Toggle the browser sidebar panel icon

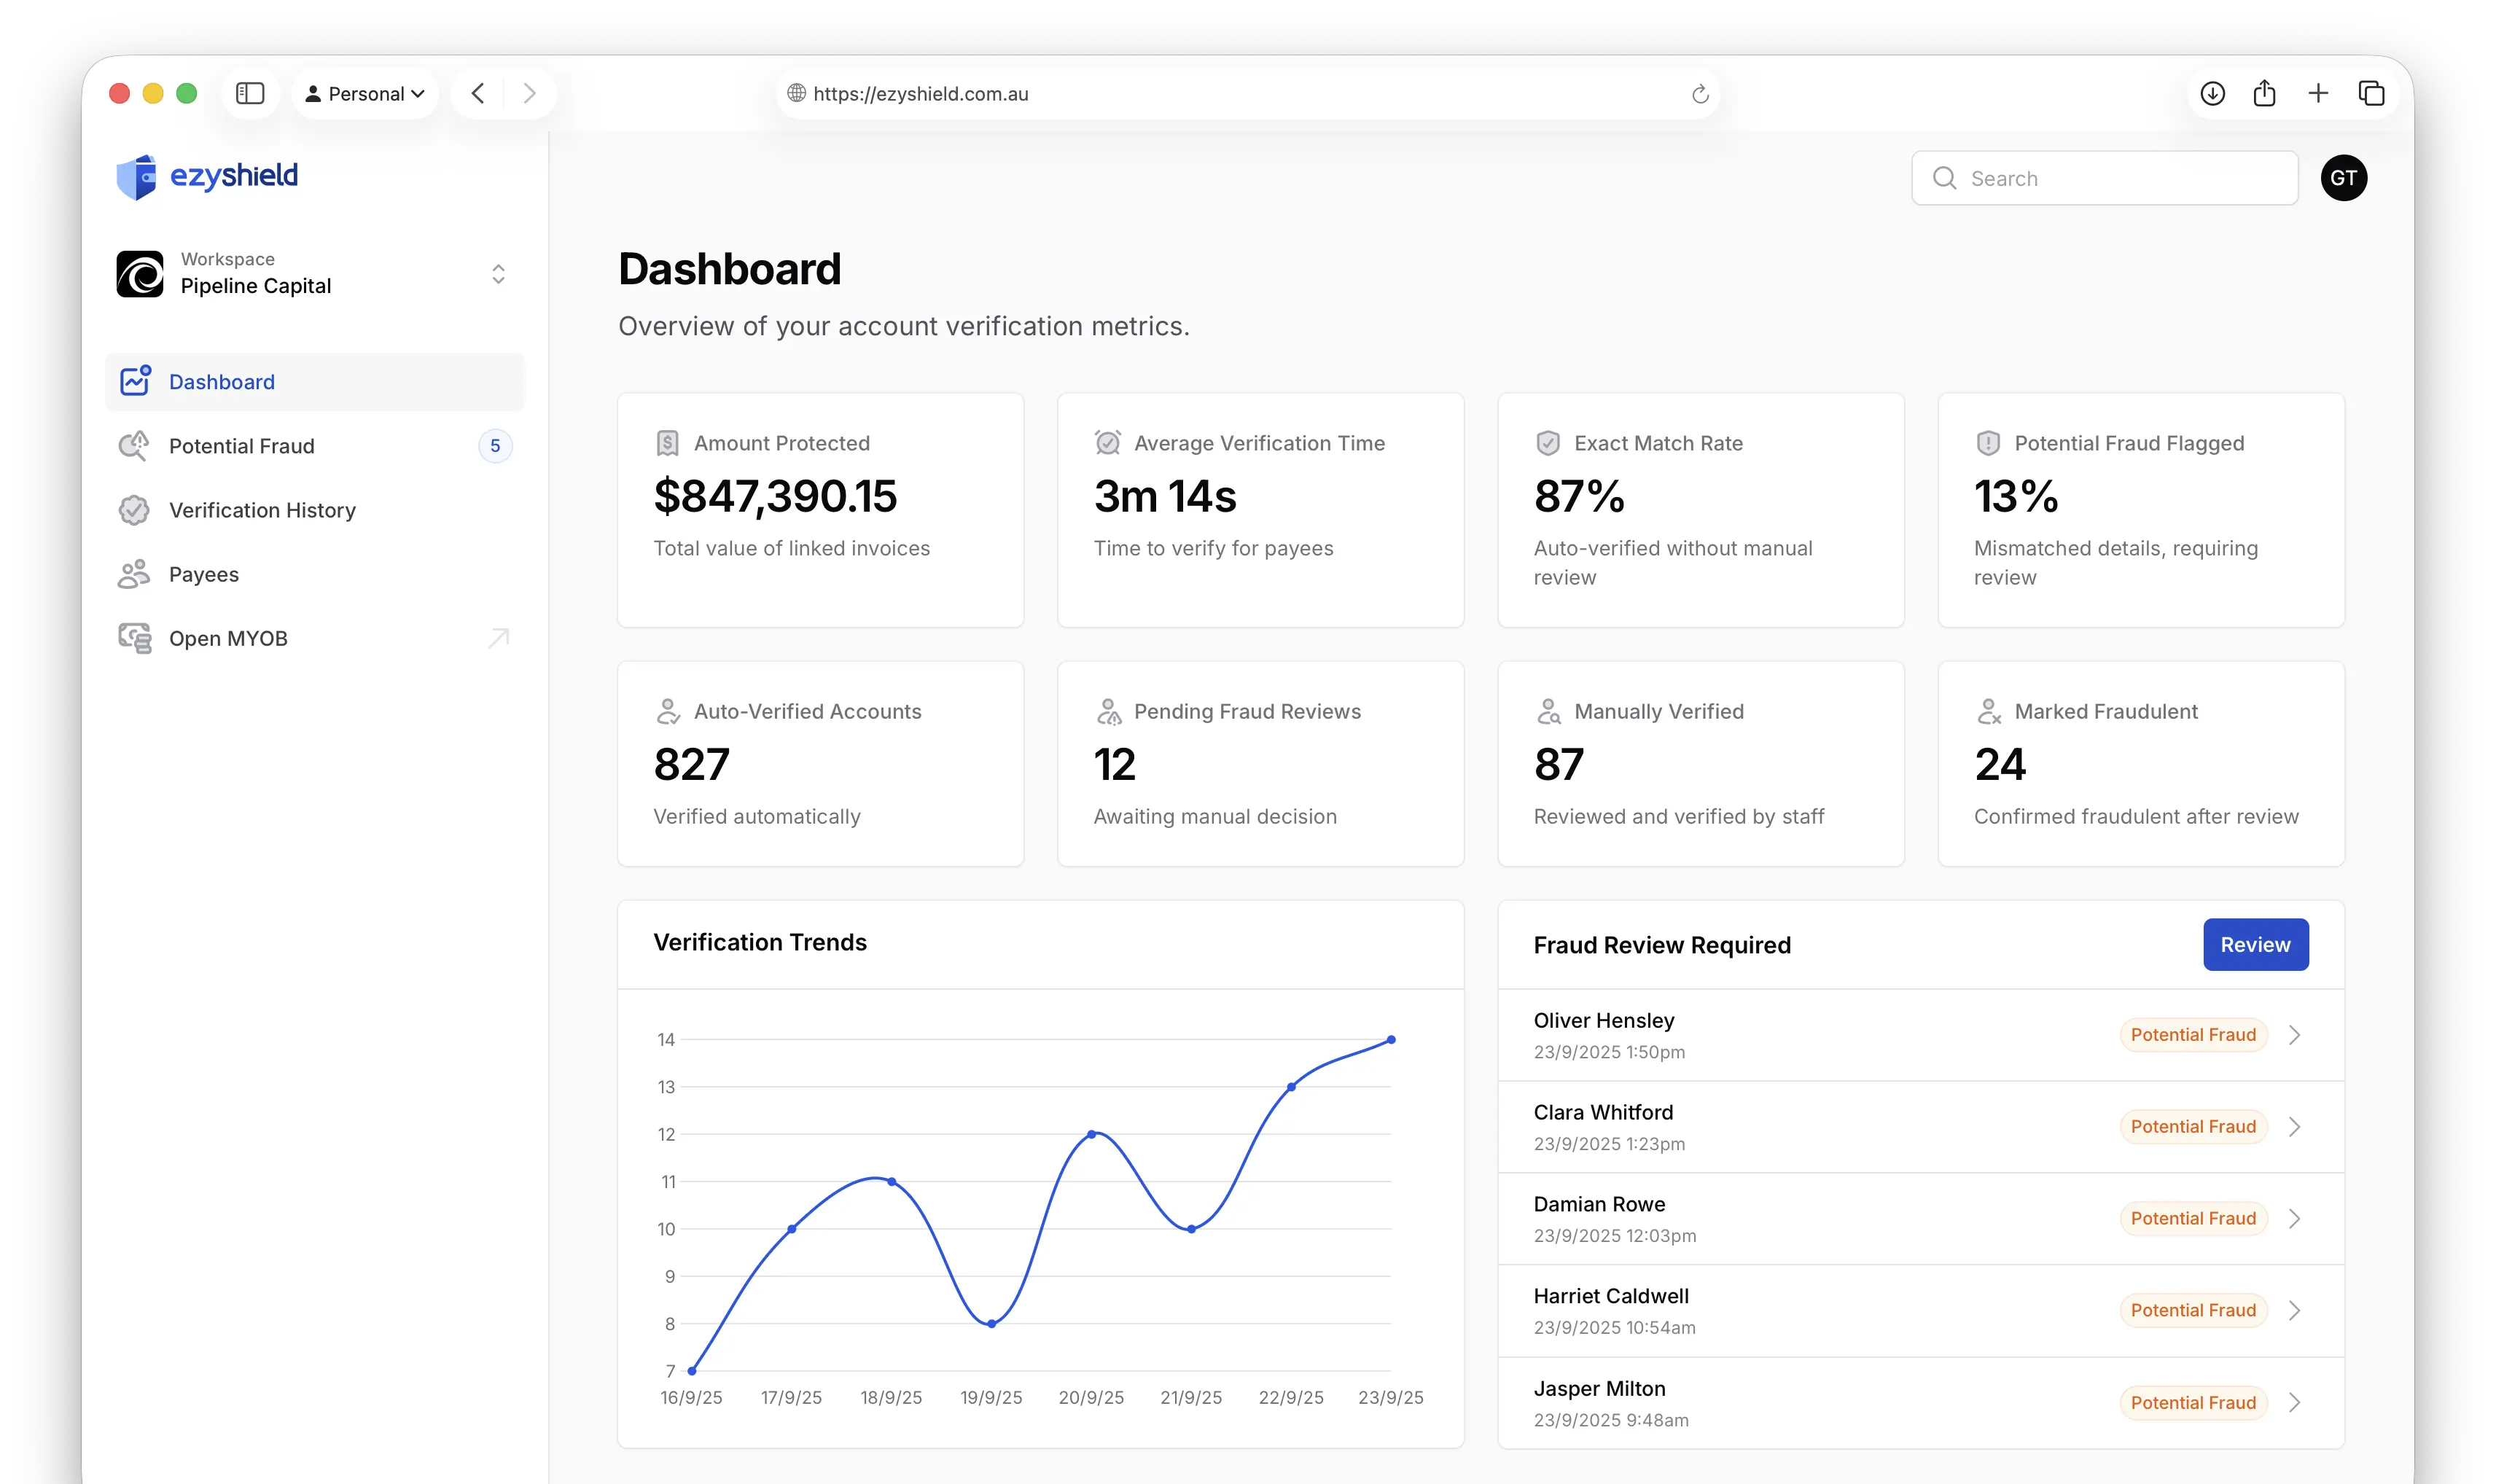(x=250, y=94)
